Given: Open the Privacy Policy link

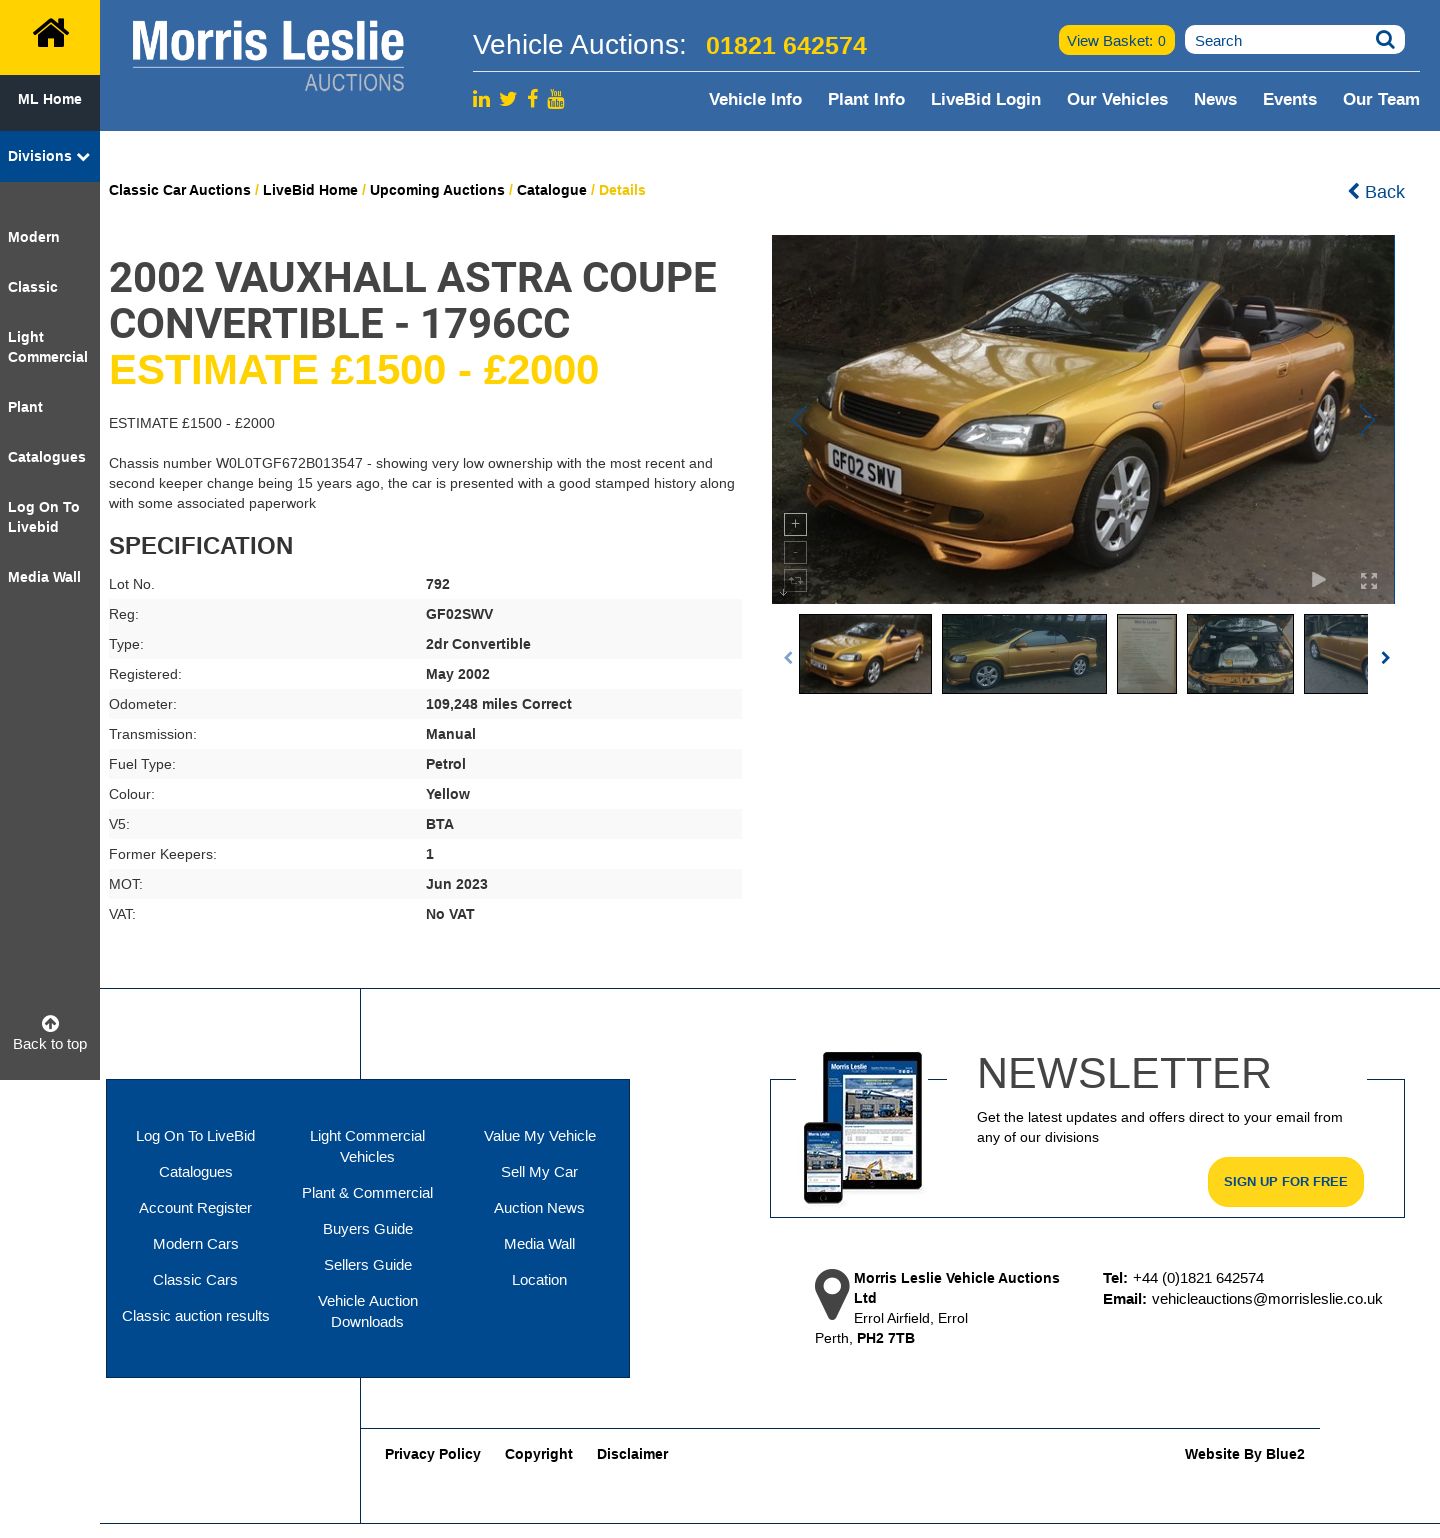Looking at the screenshot, I should coord(433,1454).
